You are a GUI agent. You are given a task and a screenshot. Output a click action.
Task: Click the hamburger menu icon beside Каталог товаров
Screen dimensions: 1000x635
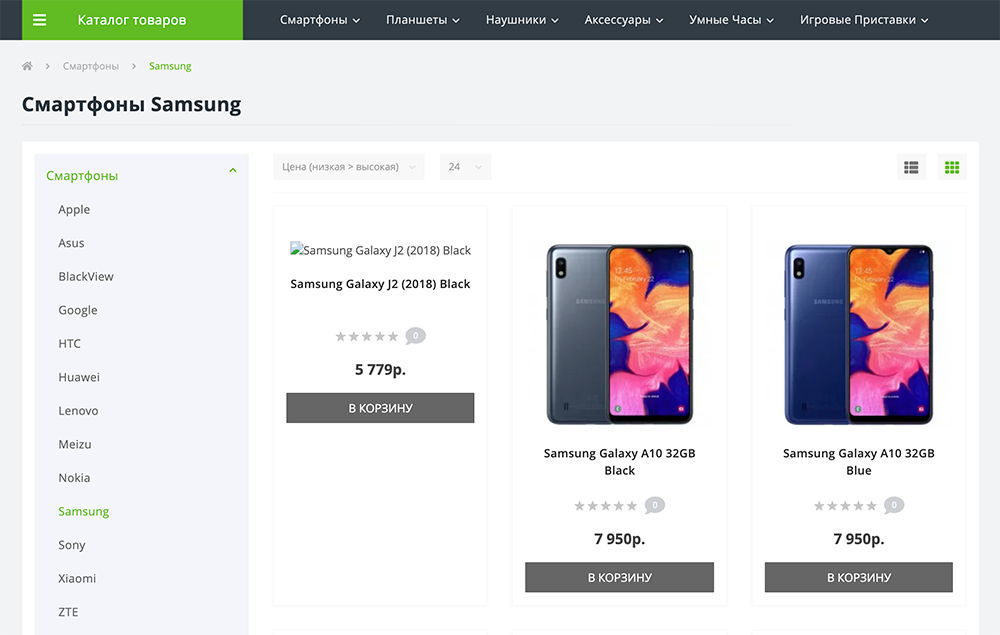pos(40,20)
